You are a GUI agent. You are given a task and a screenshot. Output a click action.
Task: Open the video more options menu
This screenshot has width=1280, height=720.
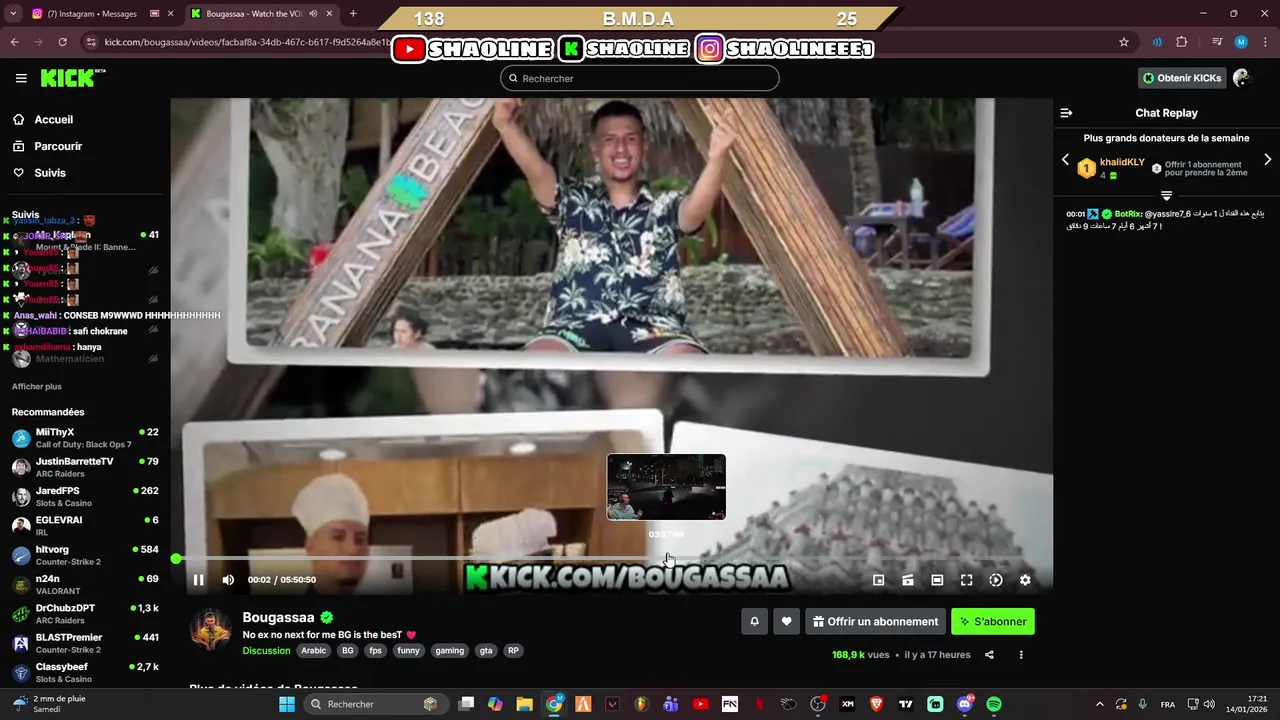coord(1021,655)
